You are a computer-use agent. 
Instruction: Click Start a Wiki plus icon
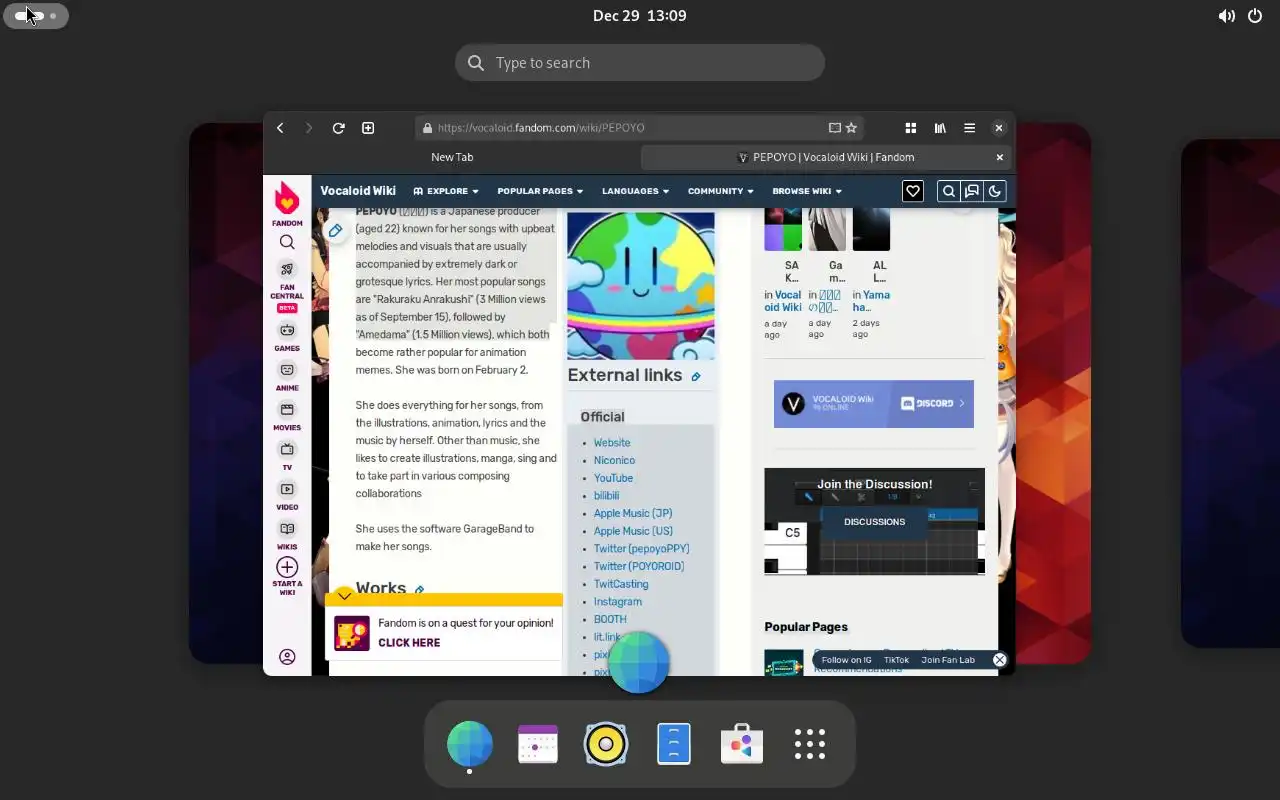pyautogui.click(x=287, y=567)
